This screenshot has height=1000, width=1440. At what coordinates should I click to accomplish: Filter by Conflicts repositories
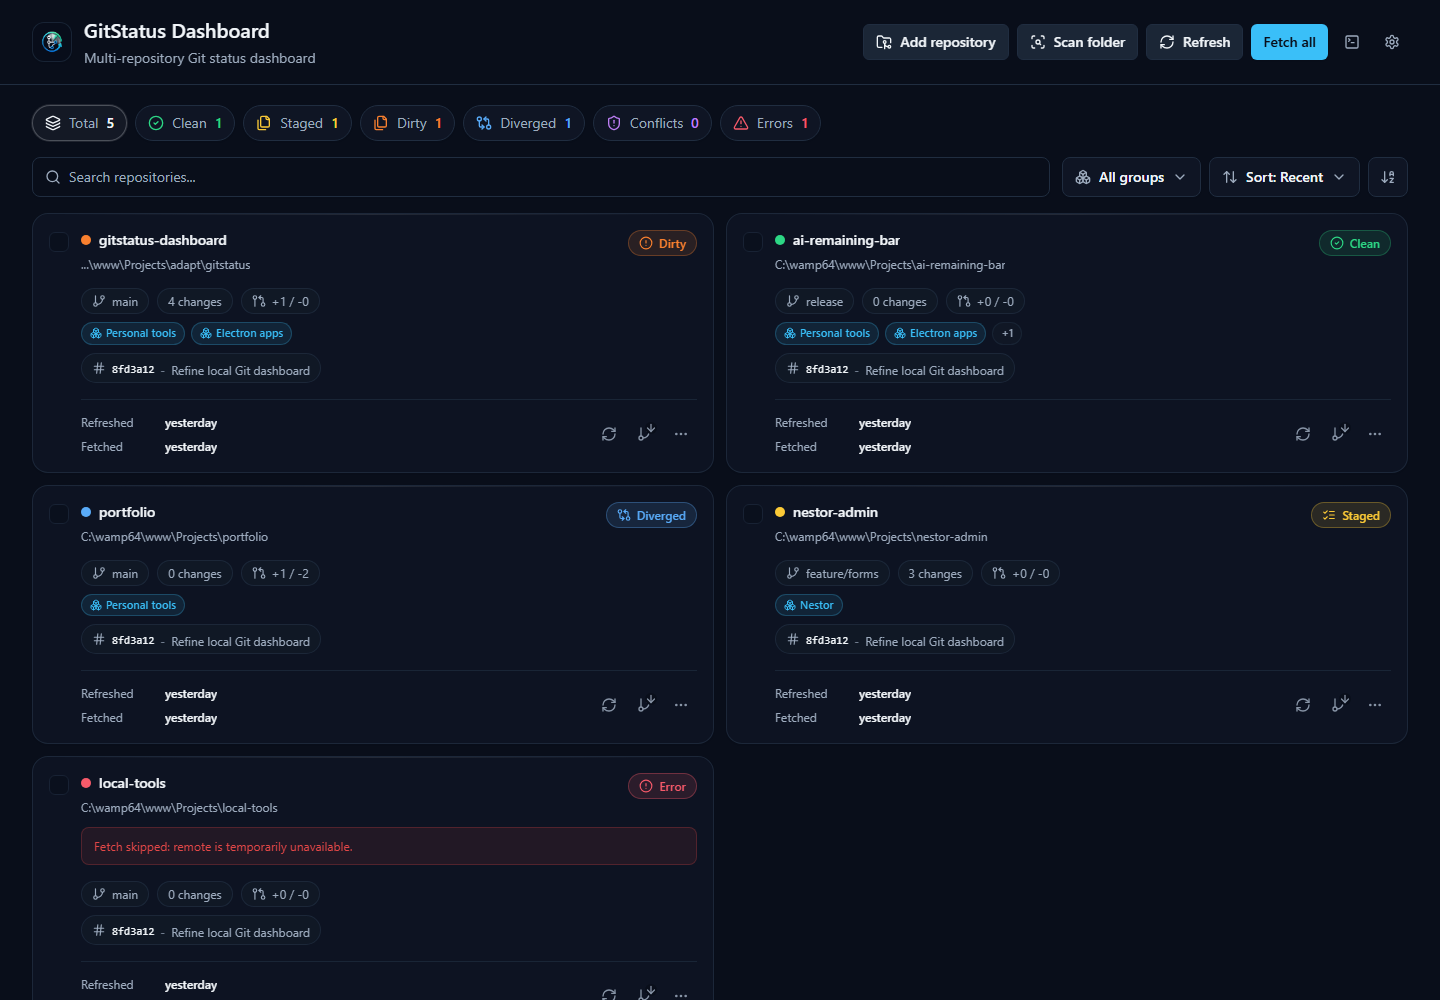point(653,123)
